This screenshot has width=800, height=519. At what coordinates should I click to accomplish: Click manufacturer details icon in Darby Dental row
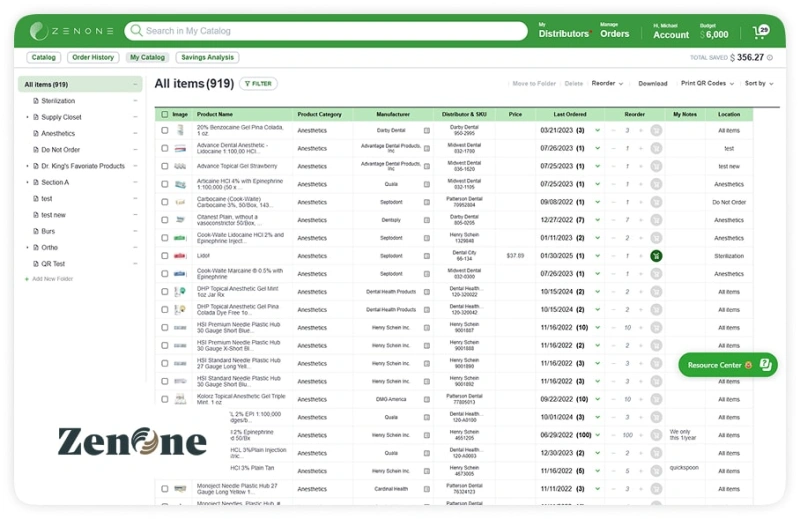coord(427,130)
